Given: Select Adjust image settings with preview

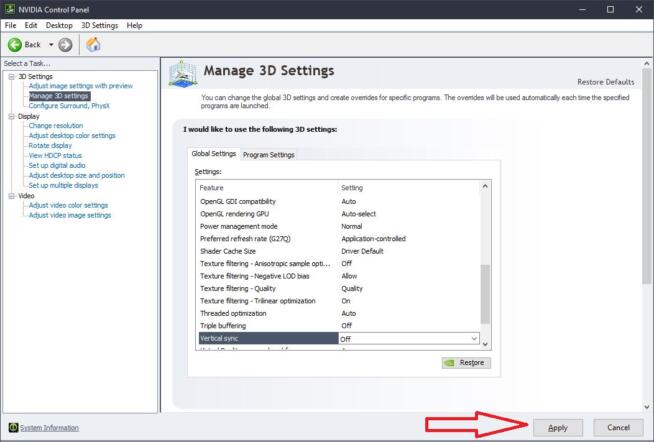Looking at the screenshot, I should click(80, 86).
